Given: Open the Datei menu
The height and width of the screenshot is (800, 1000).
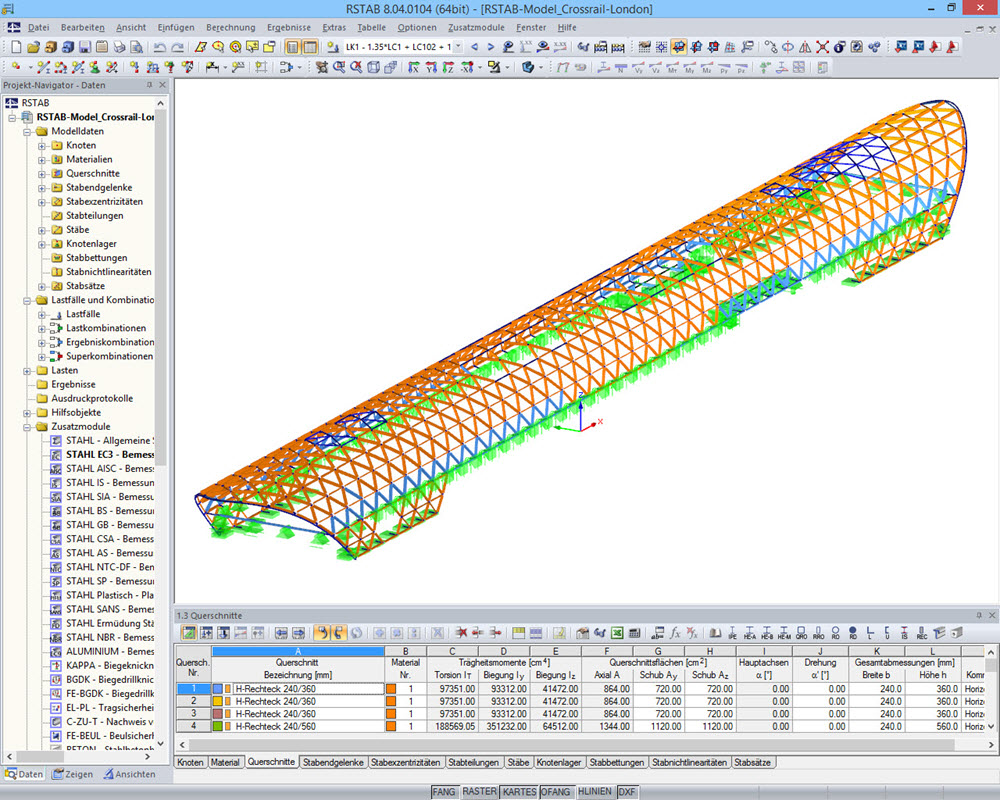Looking at the screenshot, I should tap(38, 27).
